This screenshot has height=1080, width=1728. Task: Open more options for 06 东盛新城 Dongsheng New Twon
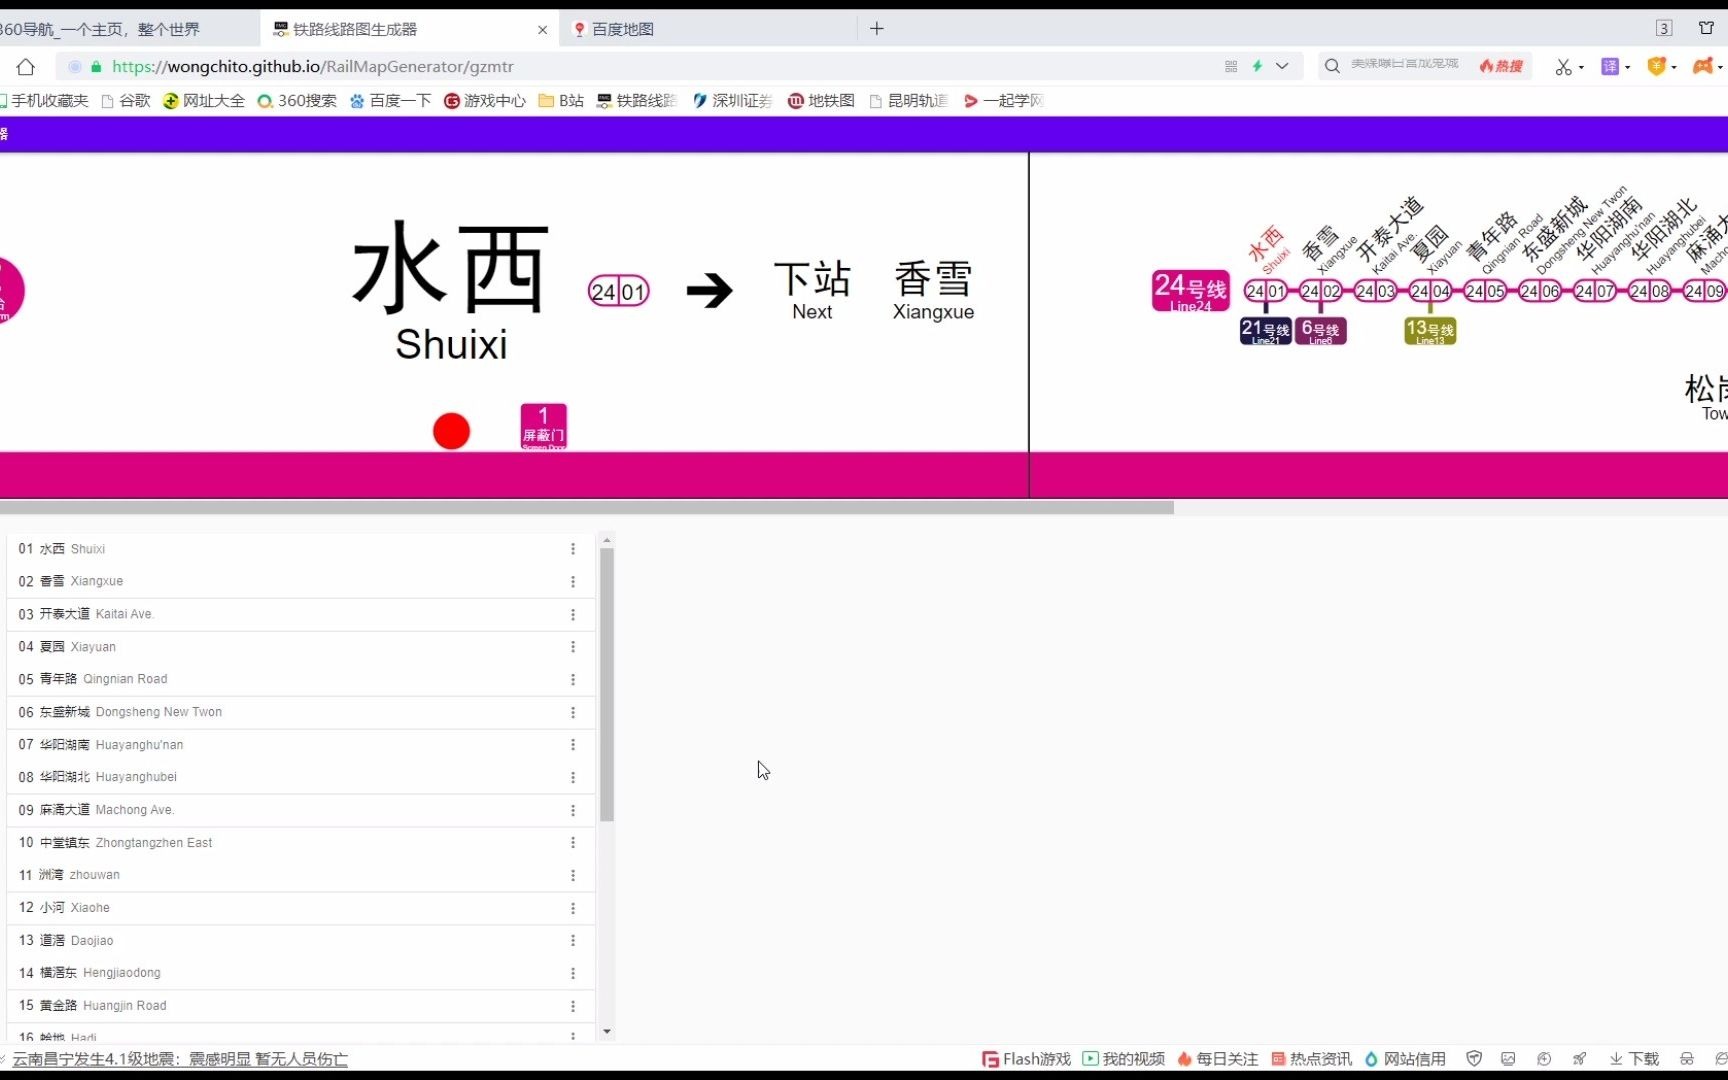tap(573, 713)
